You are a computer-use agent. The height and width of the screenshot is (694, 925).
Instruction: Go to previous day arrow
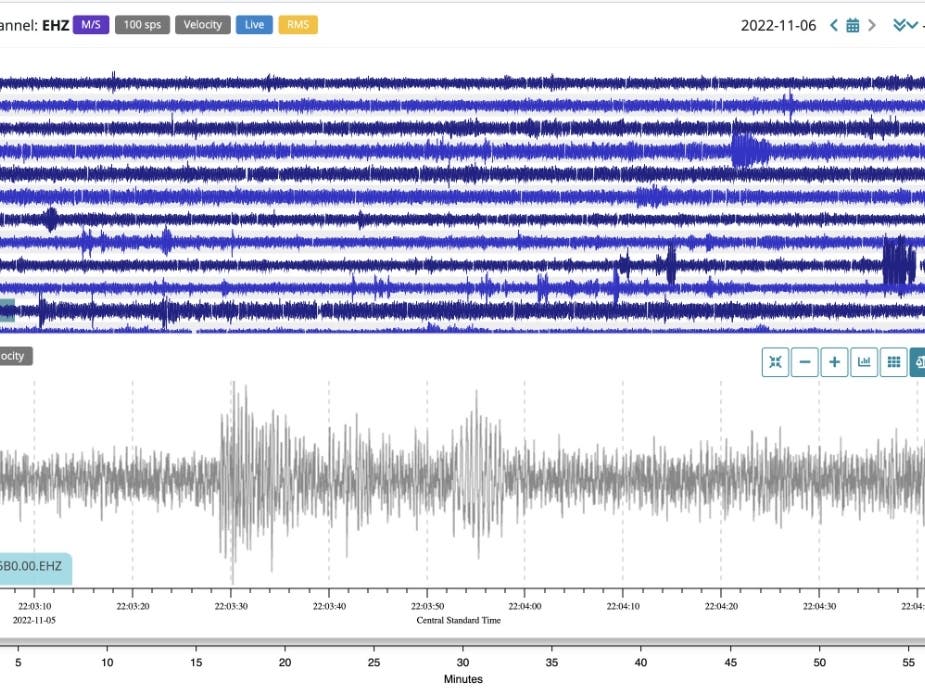tap(834, 25)
